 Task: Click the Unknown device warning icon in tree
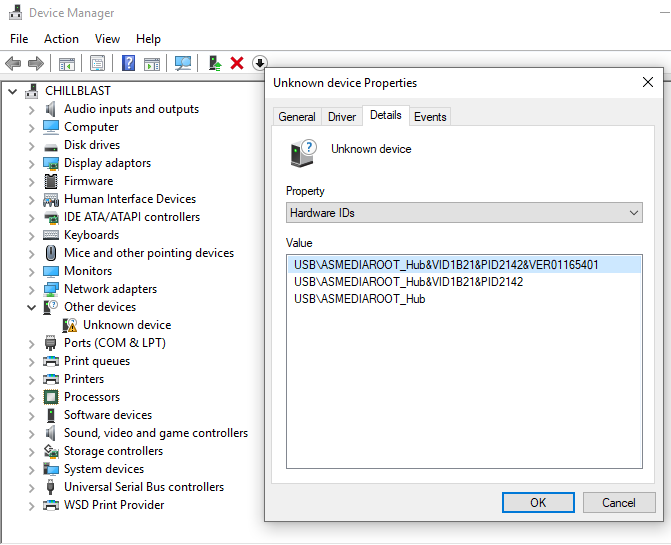(x=70, y=325)
